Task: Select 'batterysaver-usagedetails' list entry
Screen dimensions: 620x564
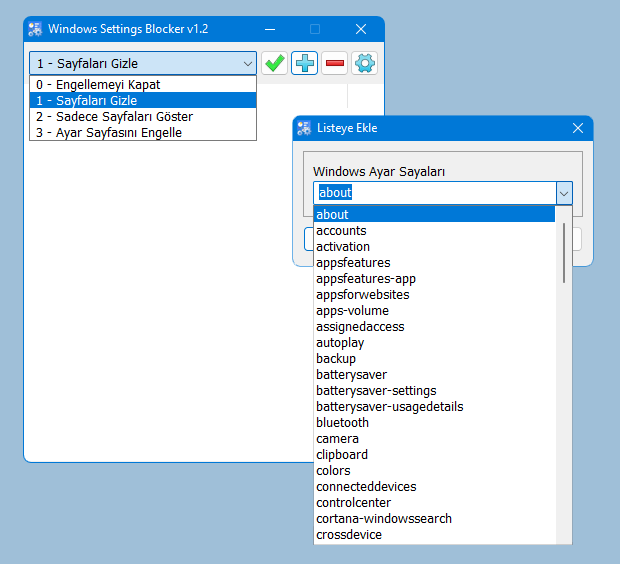Action: coord(435,407)
